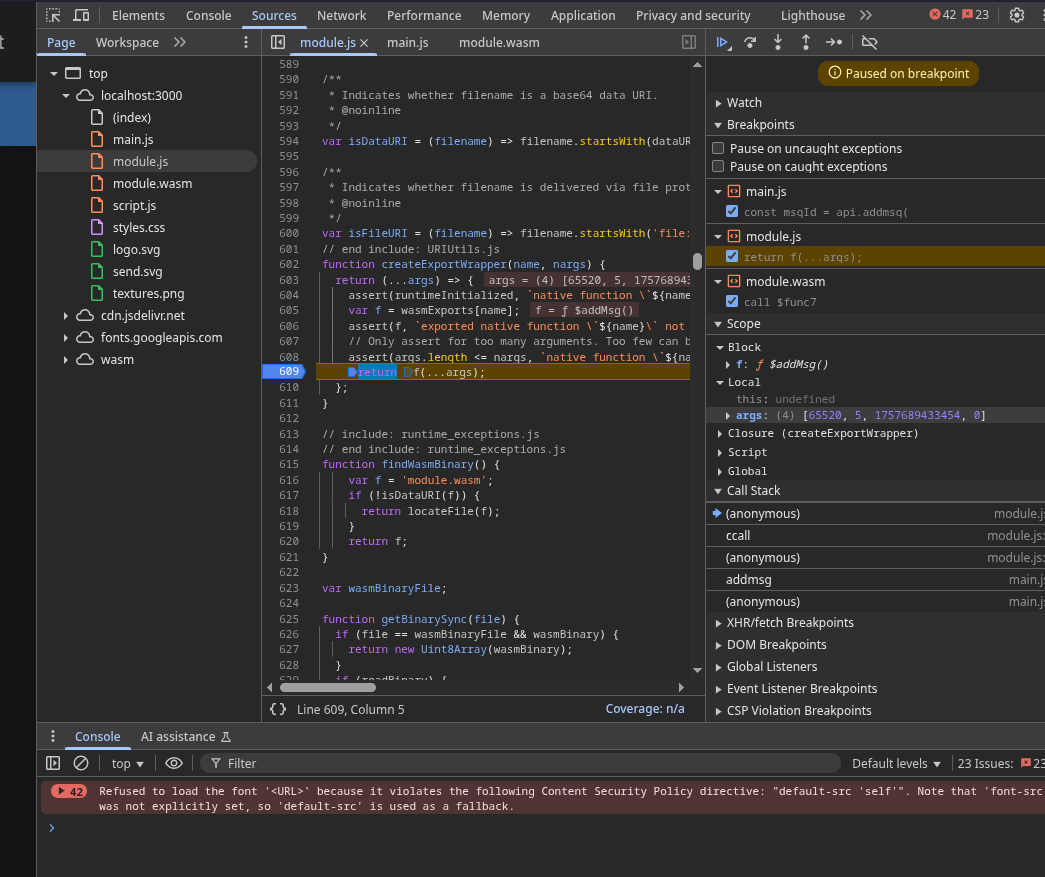The width and height of the screenshot is (1045, 877).
Task: Open the Lighthouse panel
Action: pos(812,15)
